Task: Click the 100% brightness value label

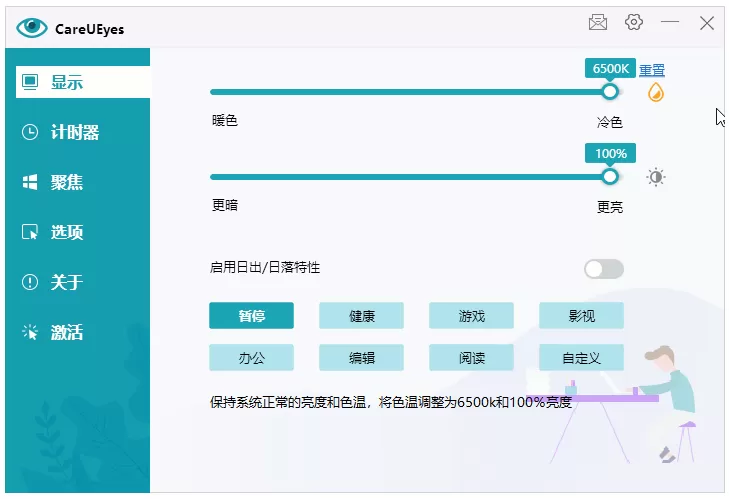Action: tap(610, 153)
